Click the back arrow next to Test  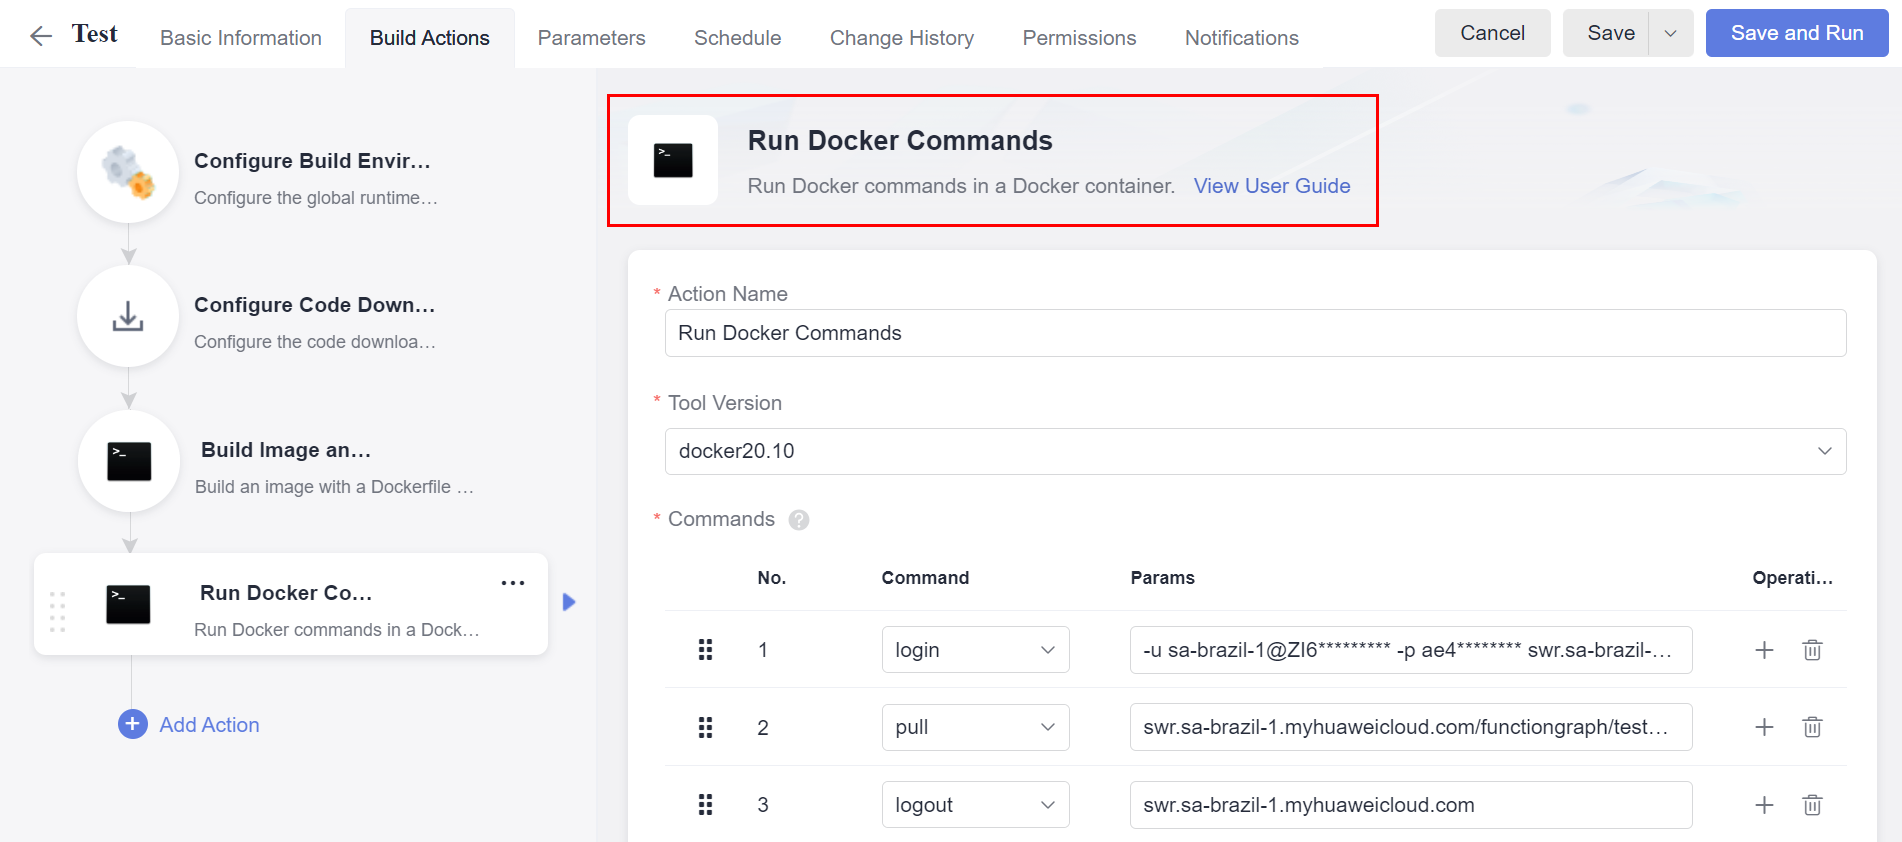[x=40, y=37]
